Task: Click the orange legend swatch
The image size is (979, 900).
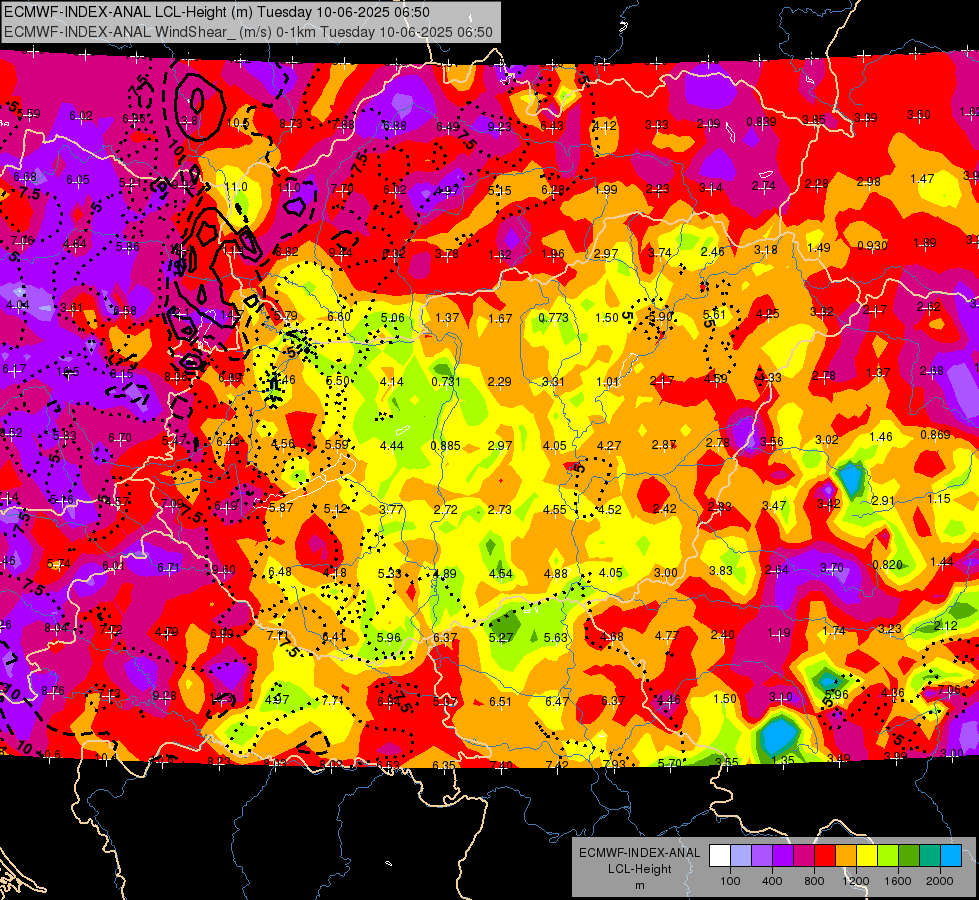Action: [846, 856]
